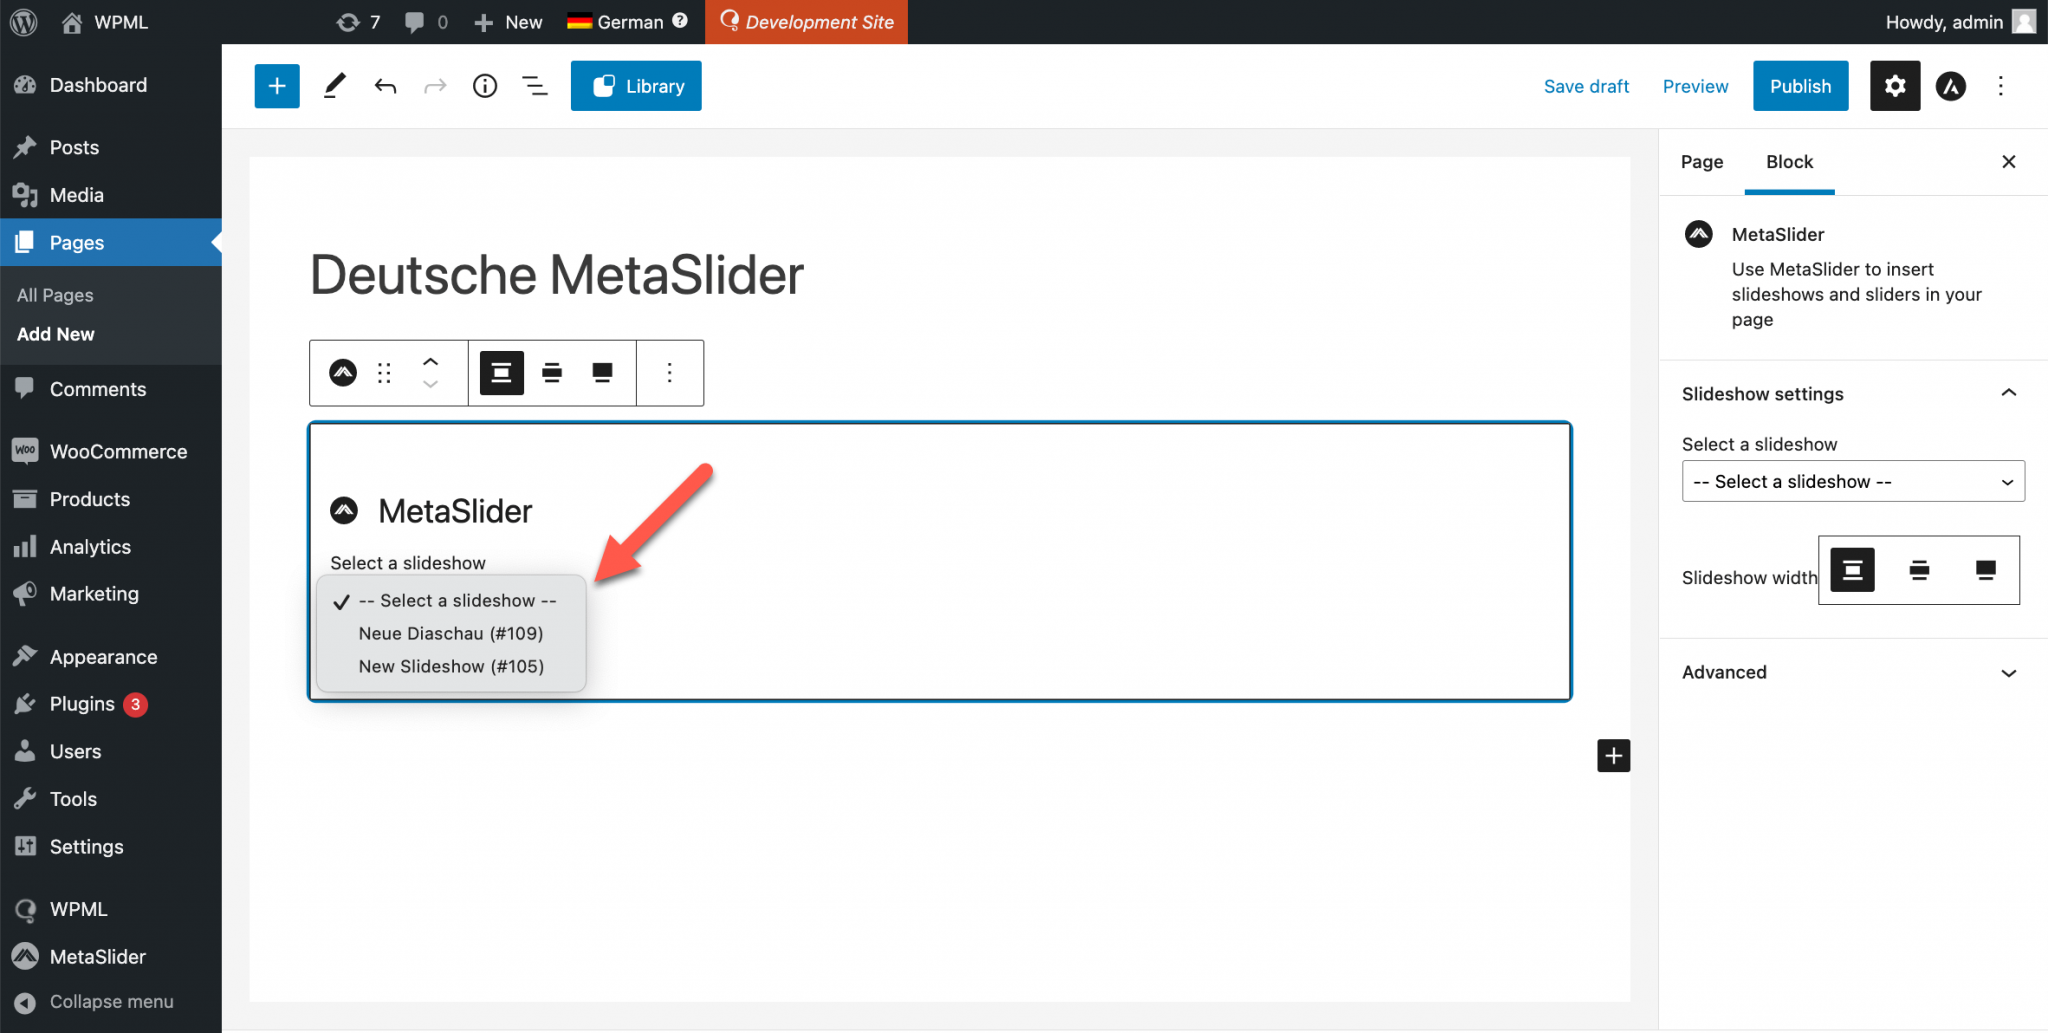
Task: Set block toolbar alignment to normal width
Action: [502, 373]
